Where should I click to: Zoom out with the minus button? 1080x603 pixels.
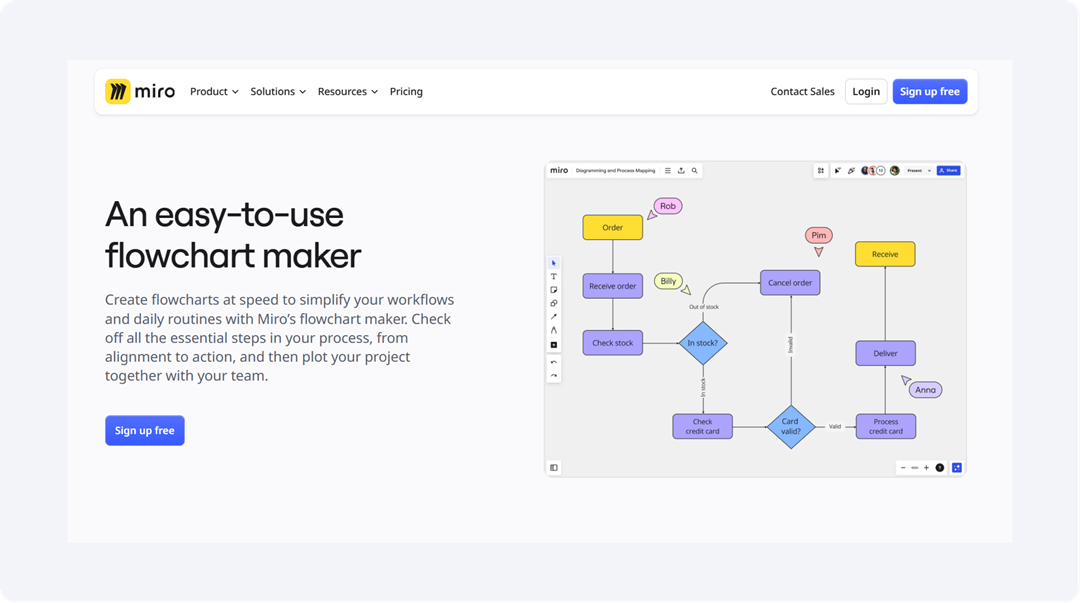click(x=903, y=468)
